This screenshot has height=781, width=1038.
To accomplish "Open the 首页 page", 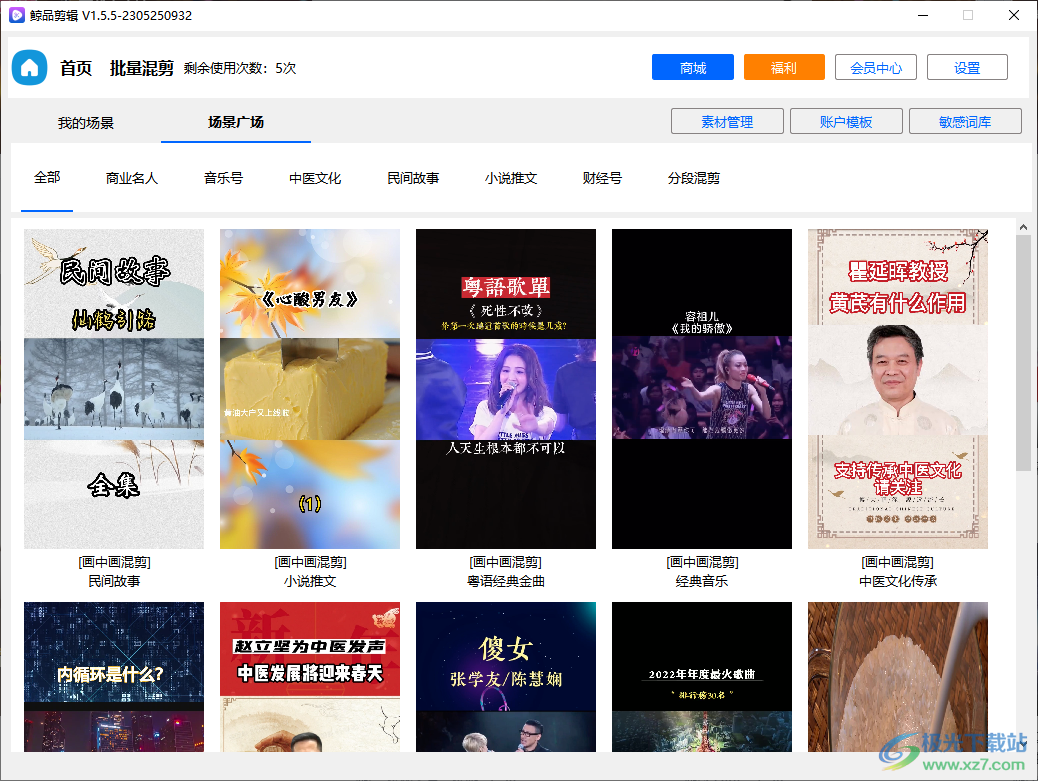I will (76, 68).
